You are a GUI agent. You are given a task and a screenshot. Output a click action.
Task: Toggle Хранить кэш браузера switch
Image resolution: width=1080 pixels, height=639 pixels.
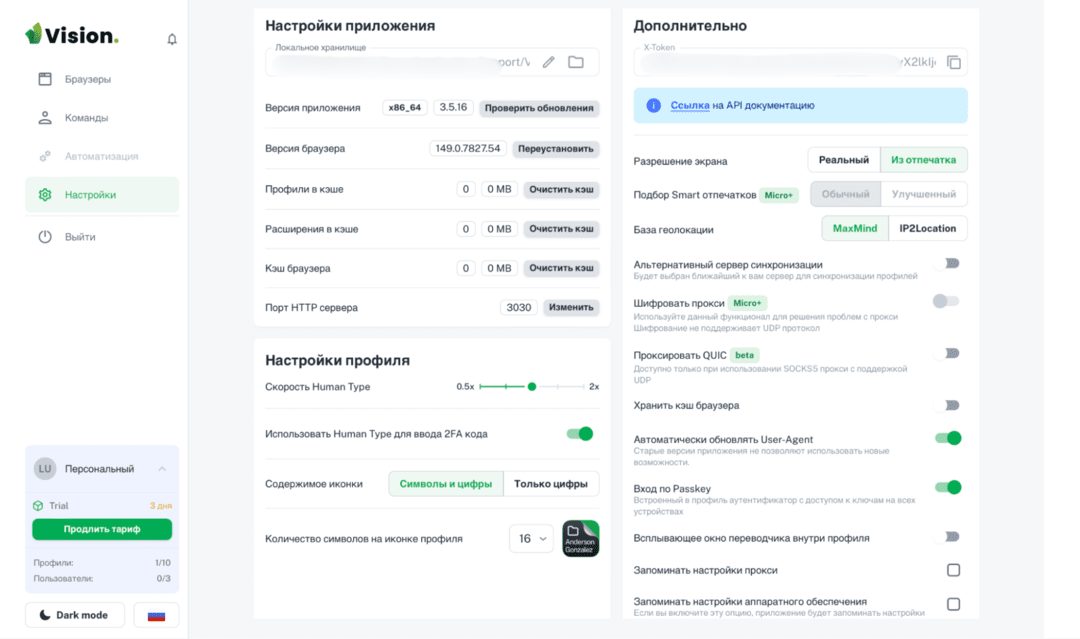[948, 405]
